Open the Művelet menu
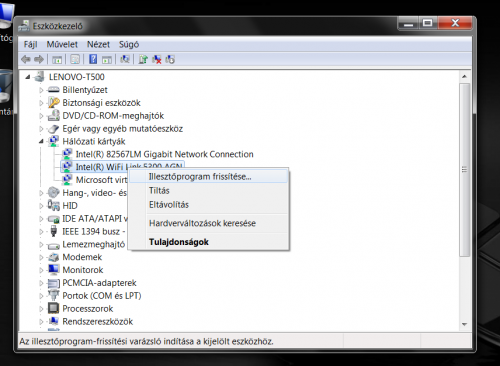 point(62,44)
